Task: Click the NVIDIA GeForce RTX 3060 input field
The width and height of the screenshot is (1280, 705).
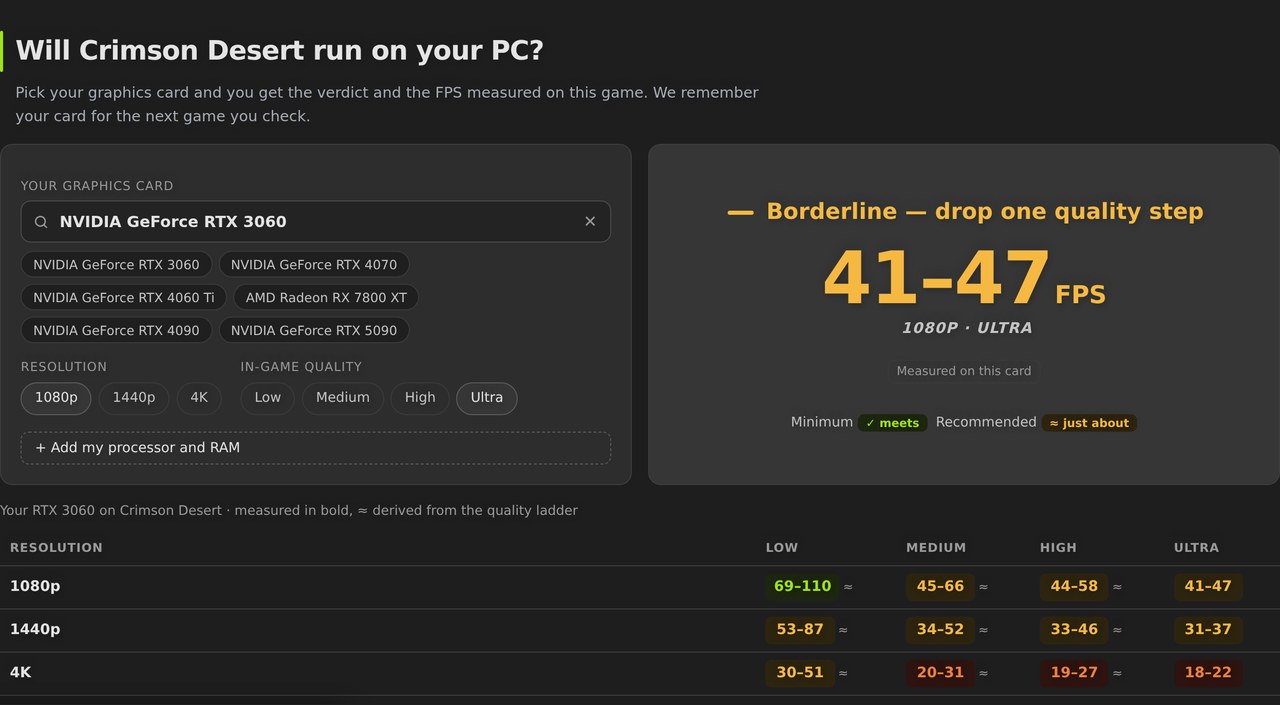Action: pyautogui.click(x=316, y=221)
